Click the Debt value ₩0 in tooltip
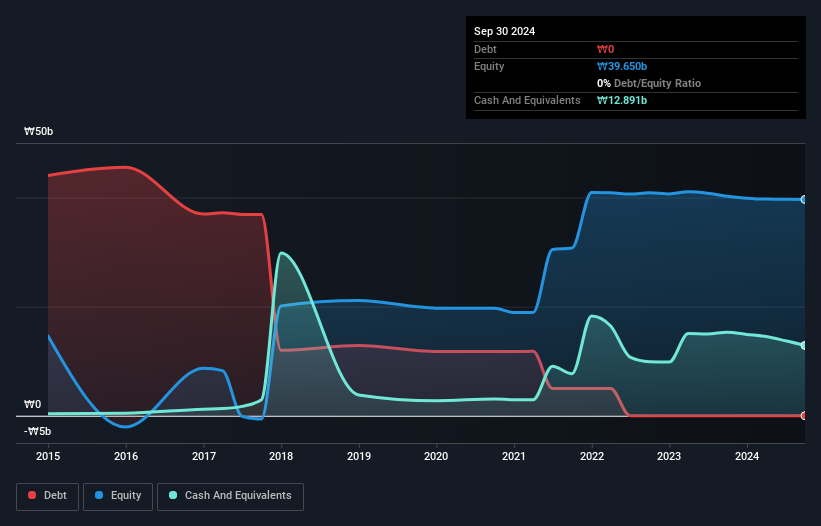This screenshot has width=821, height=526. tap(606, 49)
